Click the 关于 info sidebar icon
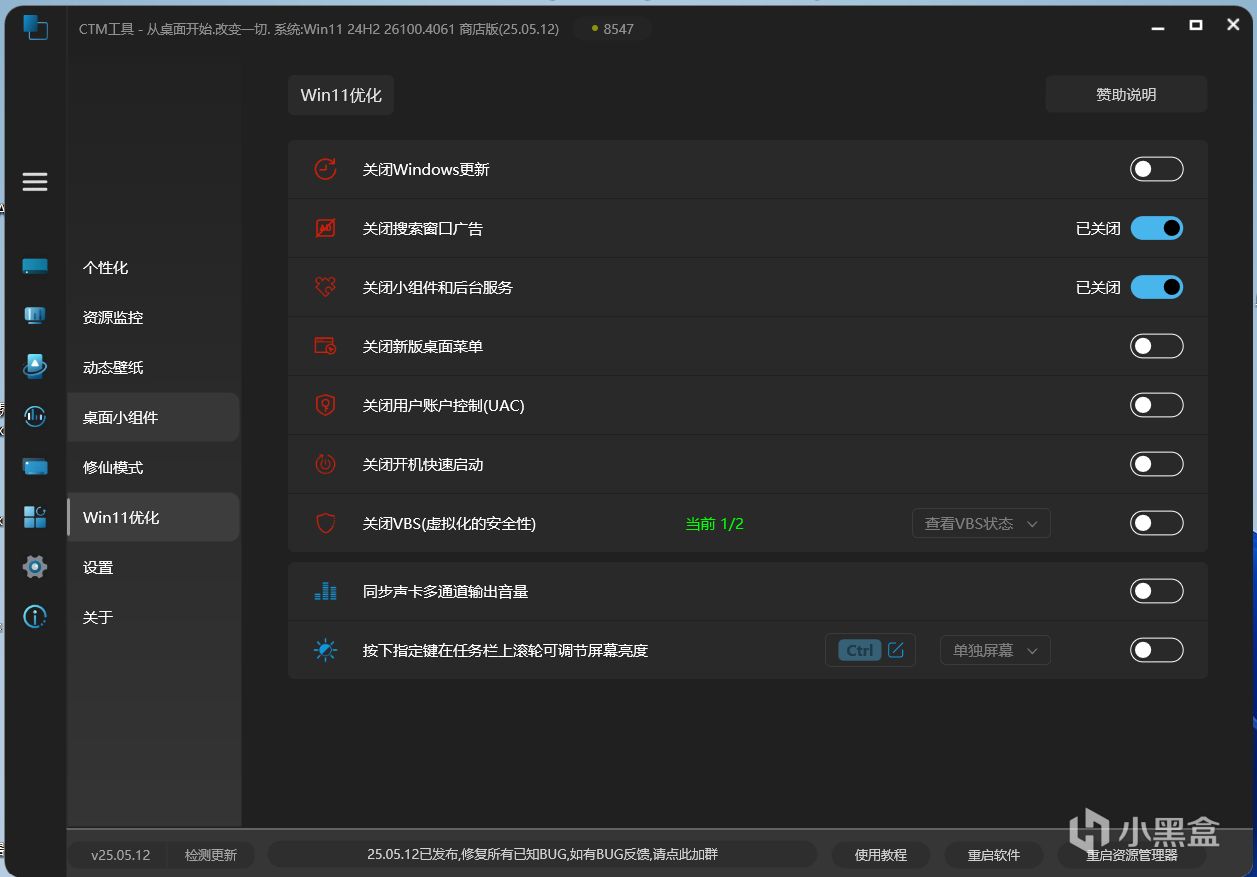The height and width of the screenshot is (877, 1257). [x=35, y=617]
